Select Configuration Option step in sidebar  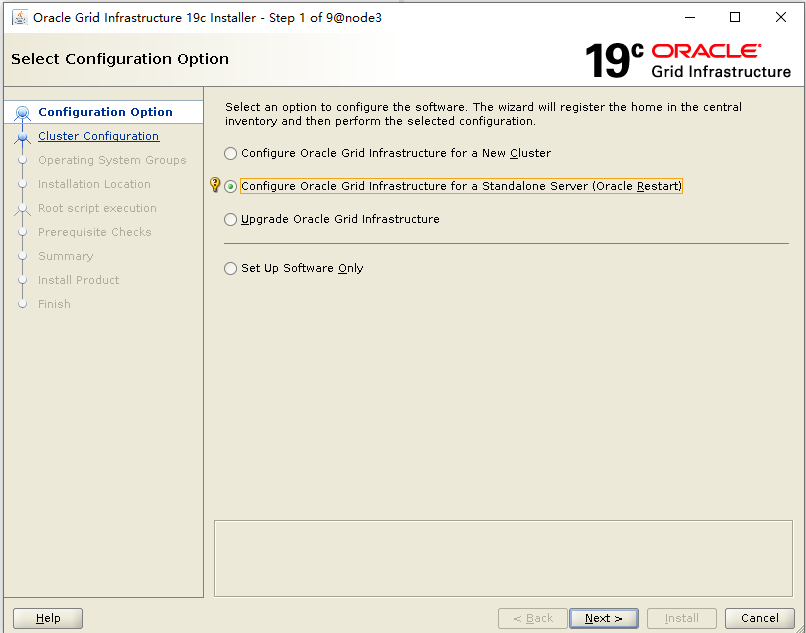coord(105,112)
